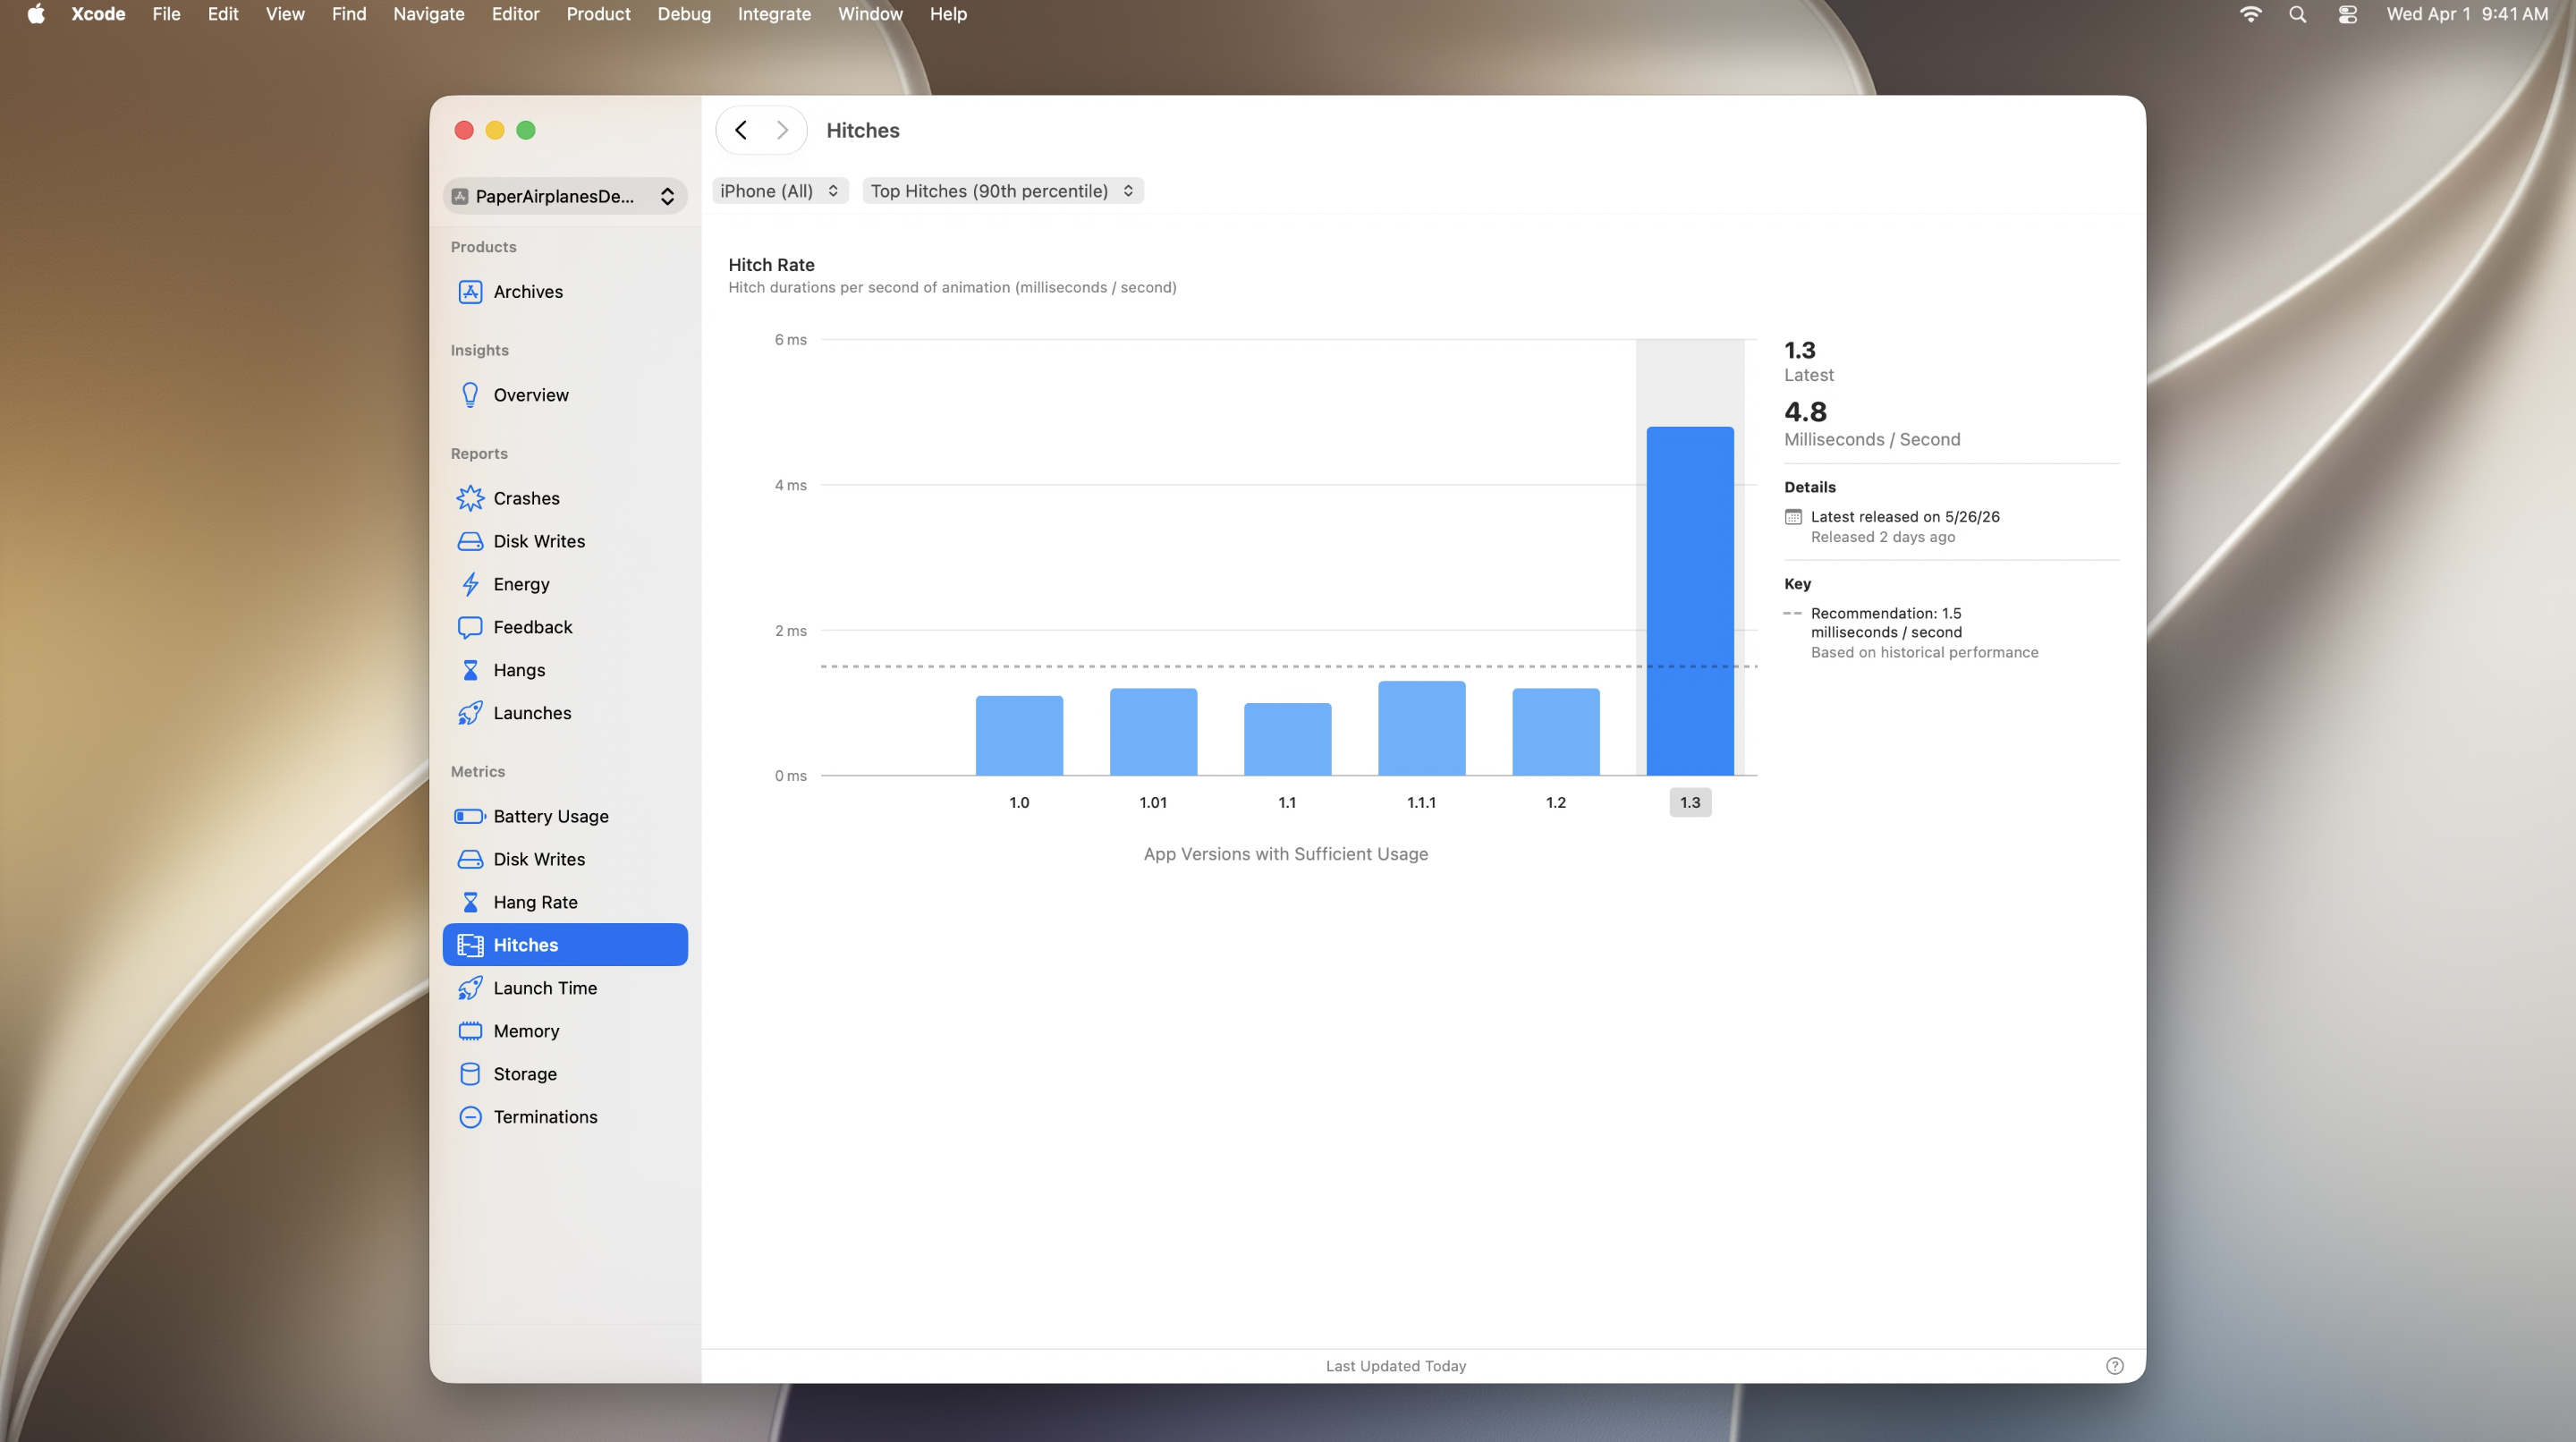The height and width of the screenshot is (1442, 2576).
Task: Open the Top Hitches (90th percentile) filter
Action: pos(1003,190)
